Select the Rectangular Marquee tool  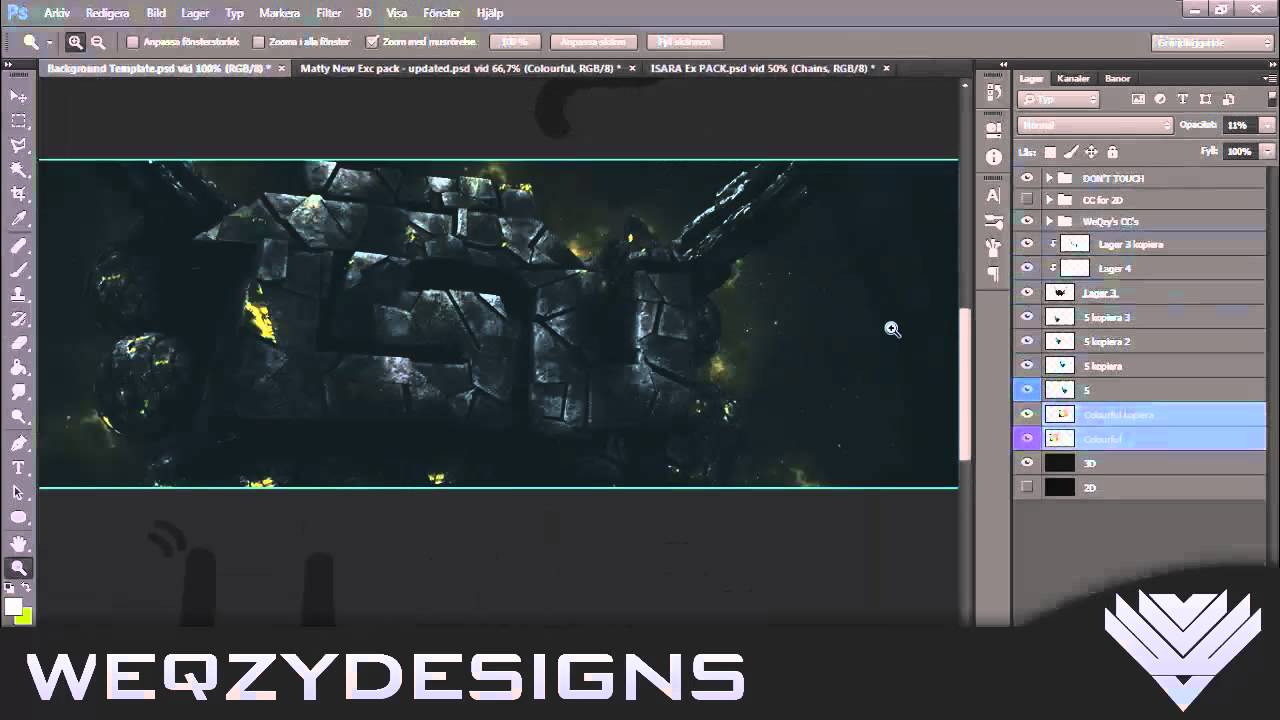pos(18,121)
